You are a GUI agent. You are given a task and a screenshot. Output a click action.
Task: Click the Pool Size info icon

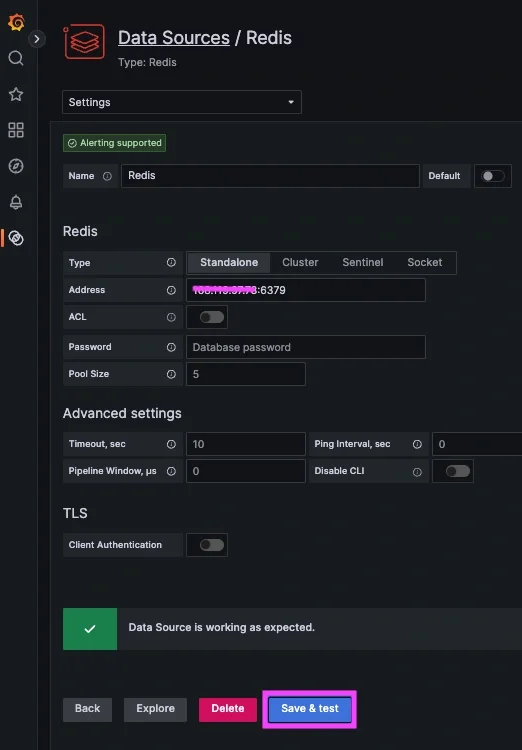pyautogui.click(x=171, y=374)
